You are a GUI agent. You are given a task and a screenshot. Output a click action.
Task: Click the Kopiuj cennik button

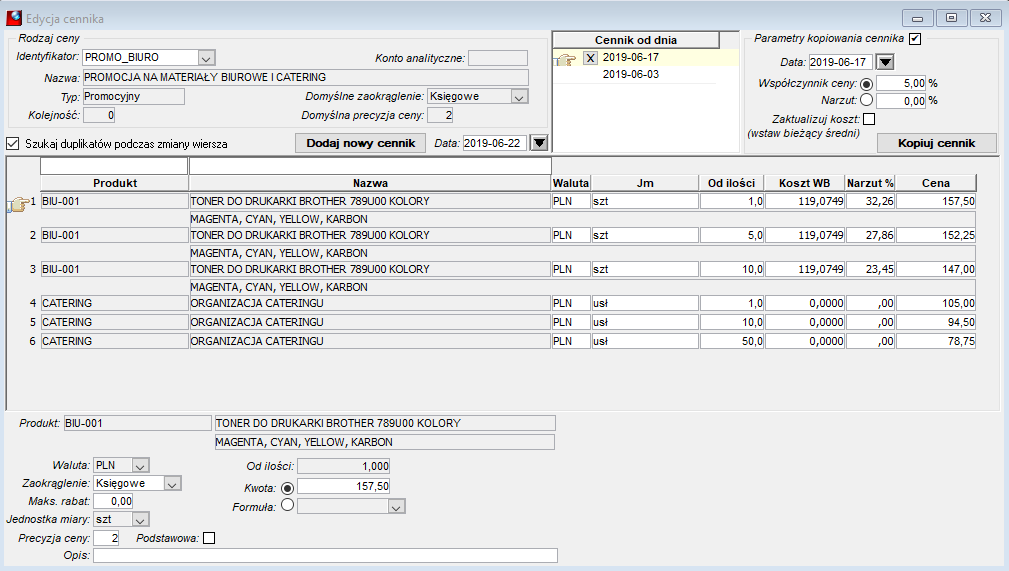coord(936,143)
